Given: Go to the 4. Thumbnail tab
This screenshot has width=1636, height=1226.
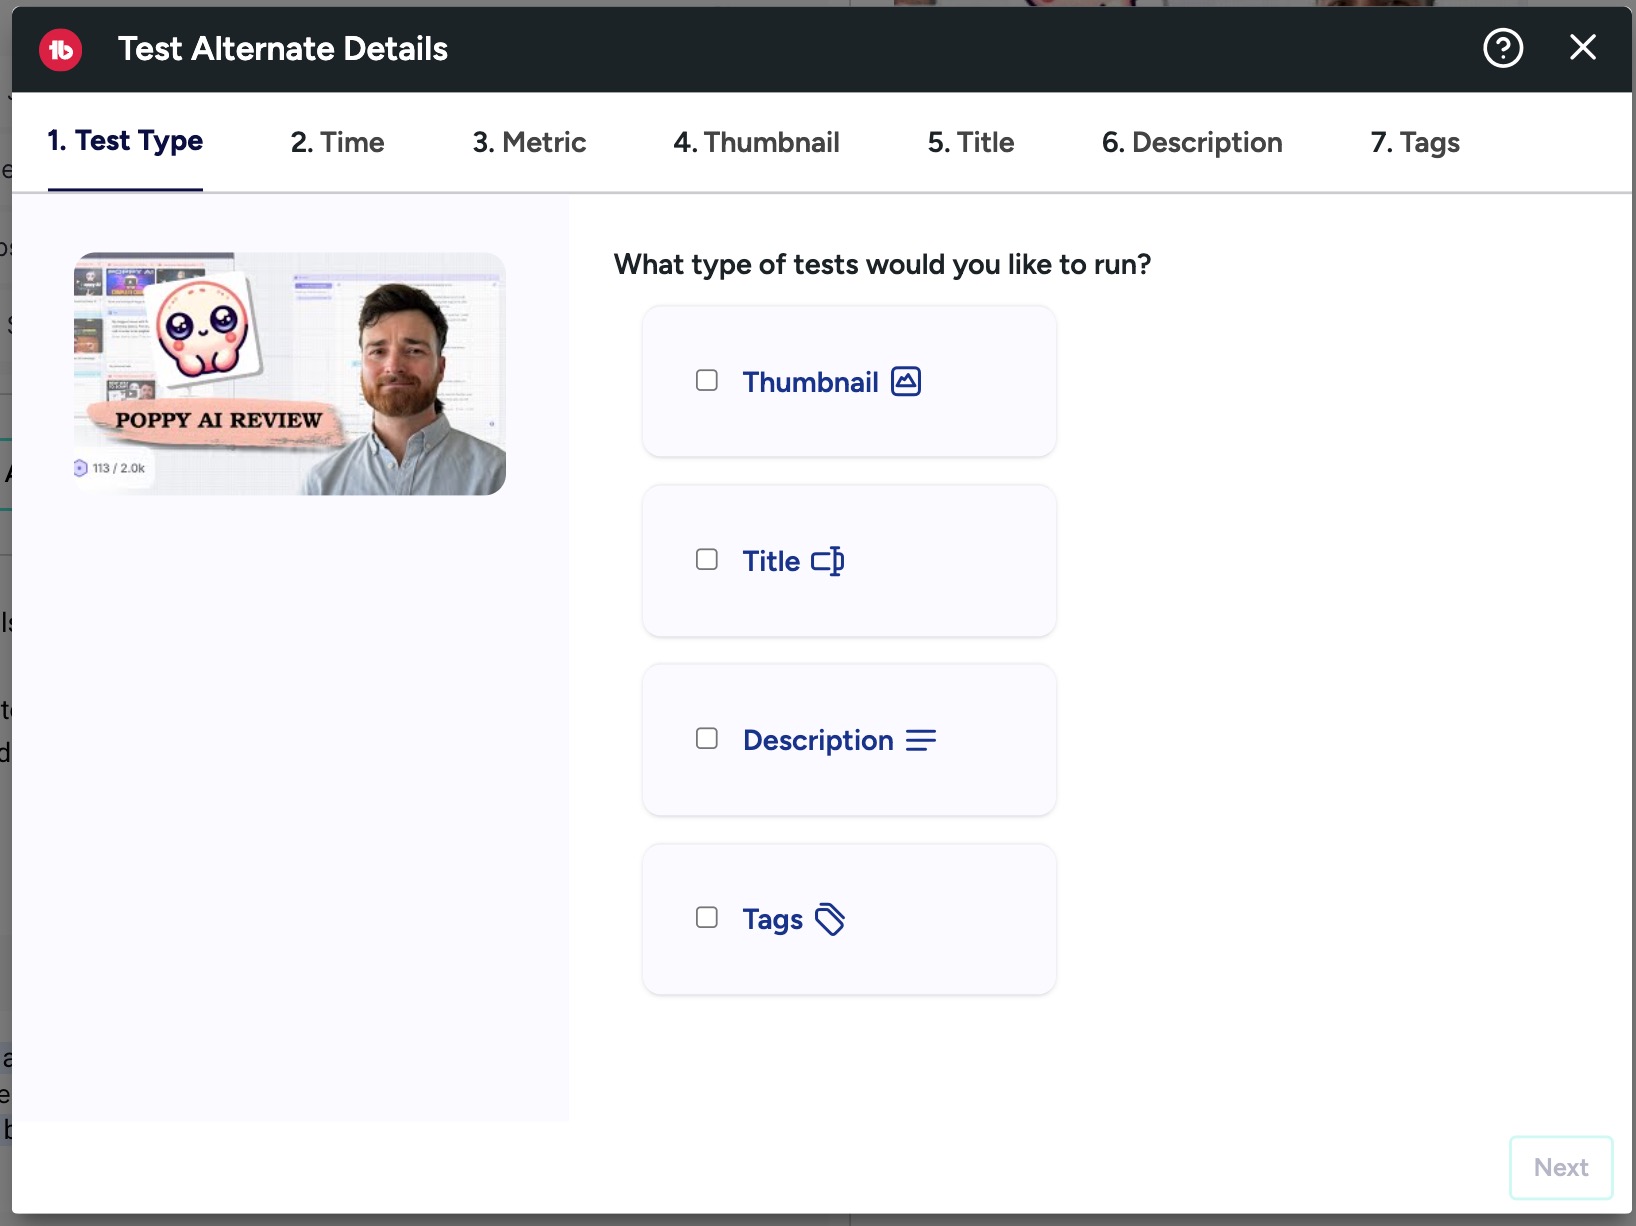Looking at the screenshot, I should coord(756,142).
